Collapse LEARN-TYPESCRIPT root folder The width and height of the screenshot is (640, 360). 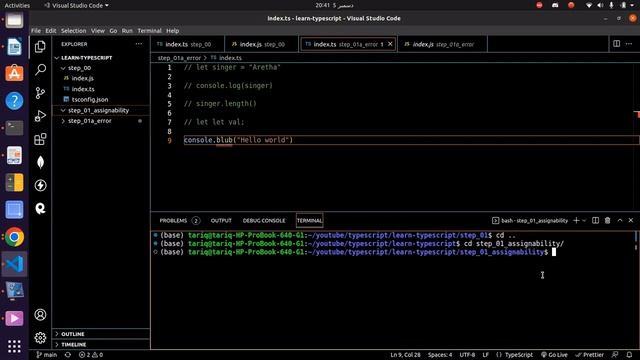click(x=101, y=58)
